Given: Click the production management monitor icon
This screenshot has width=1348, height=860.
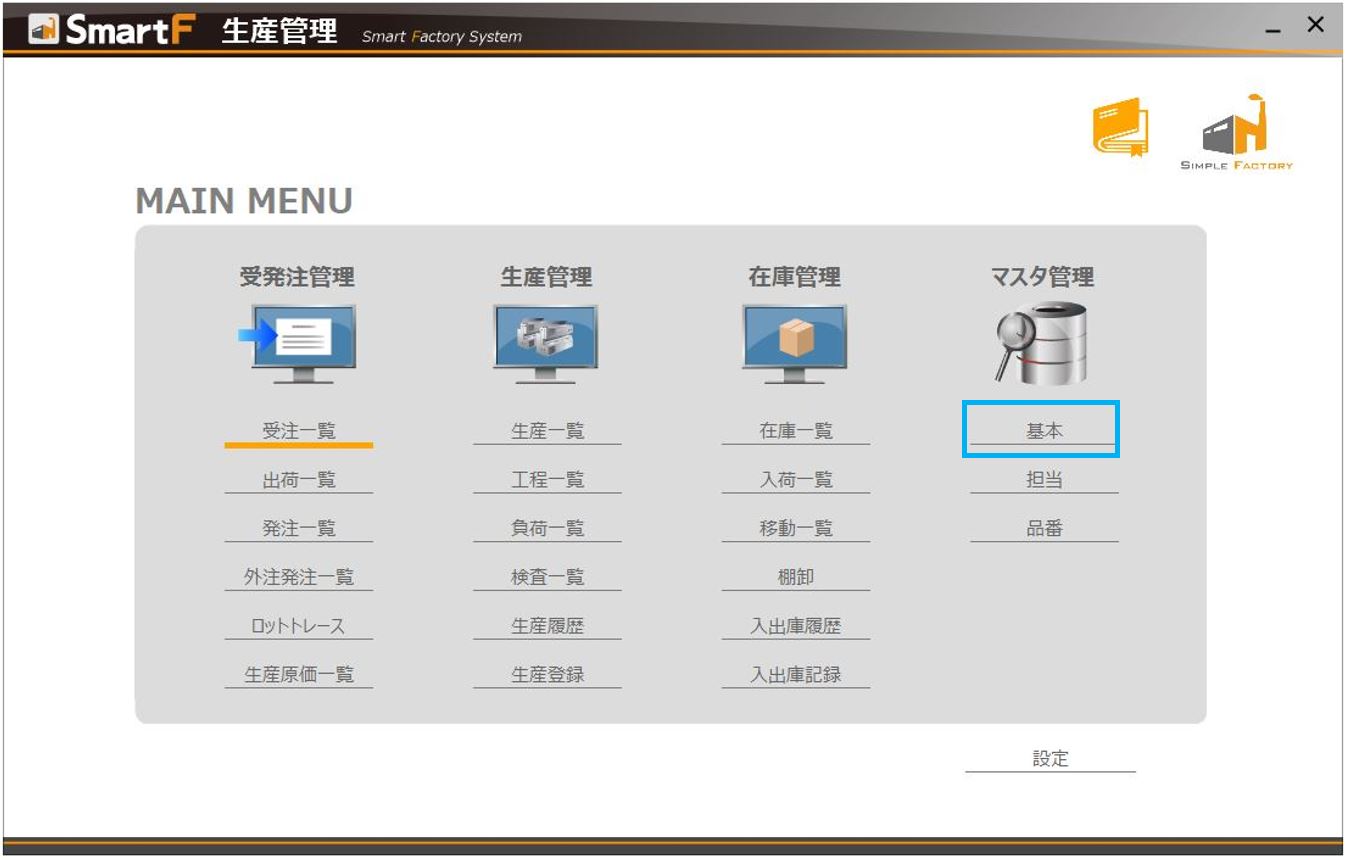Looking at the screenshot, I should [546, 342].
